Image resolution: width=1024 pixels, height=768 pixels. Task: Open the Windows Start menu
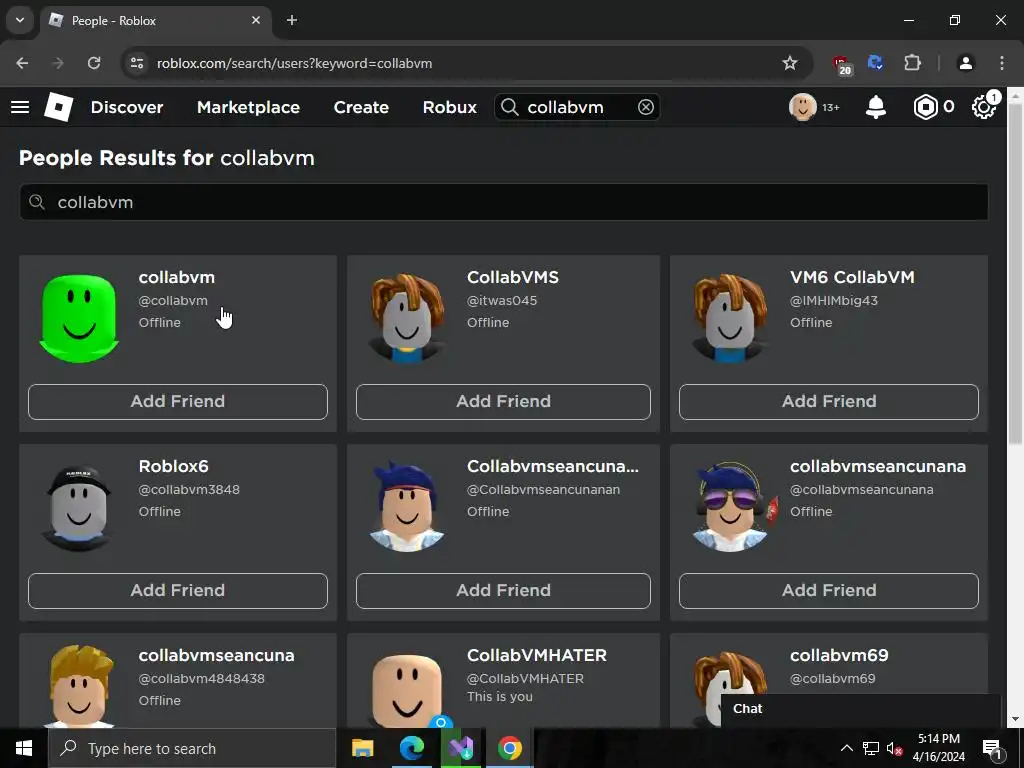point(24,748)
